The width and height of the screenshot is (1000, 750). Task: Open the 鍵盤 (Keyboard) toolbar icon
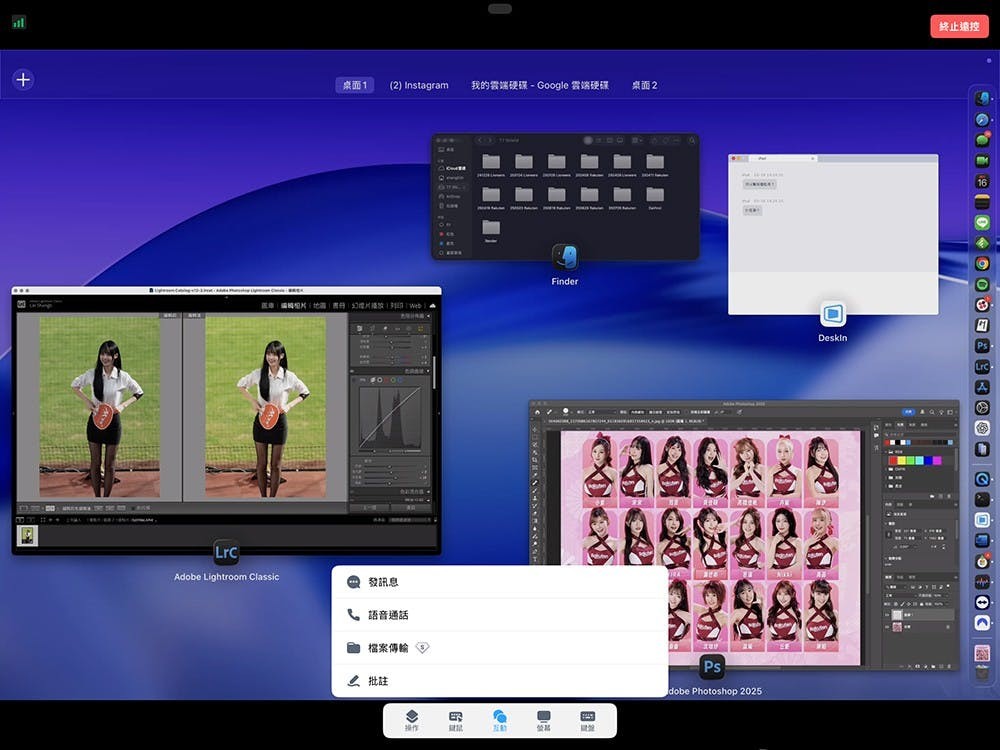click(587, 720)
